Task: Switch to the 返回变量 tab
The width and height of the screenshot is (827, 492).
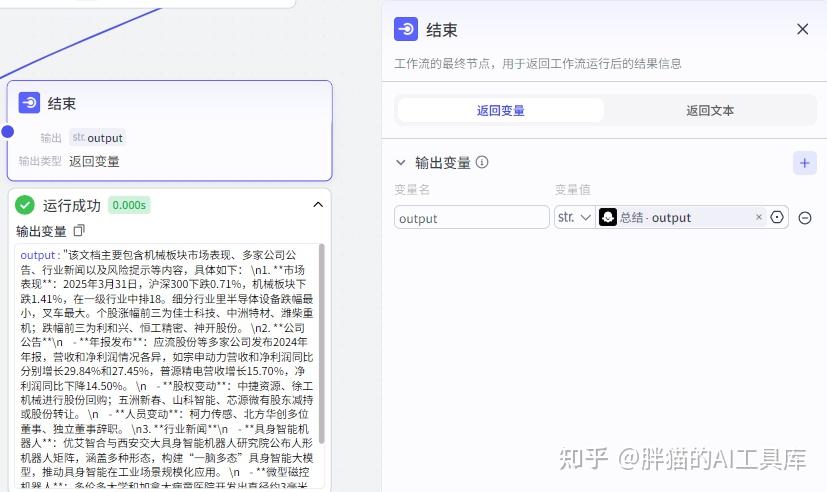Action: click(501, 110)
